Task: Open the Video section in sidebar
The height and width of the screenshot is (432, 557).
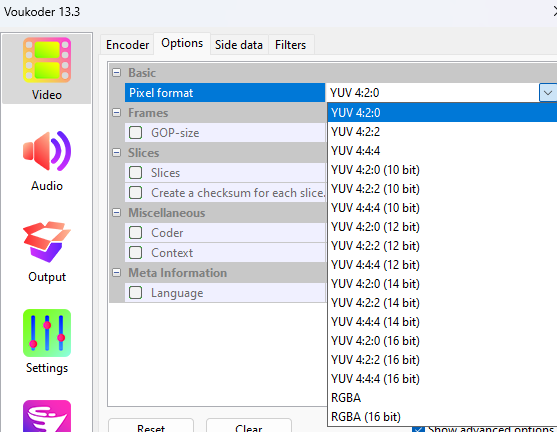Action: (47, 69)
